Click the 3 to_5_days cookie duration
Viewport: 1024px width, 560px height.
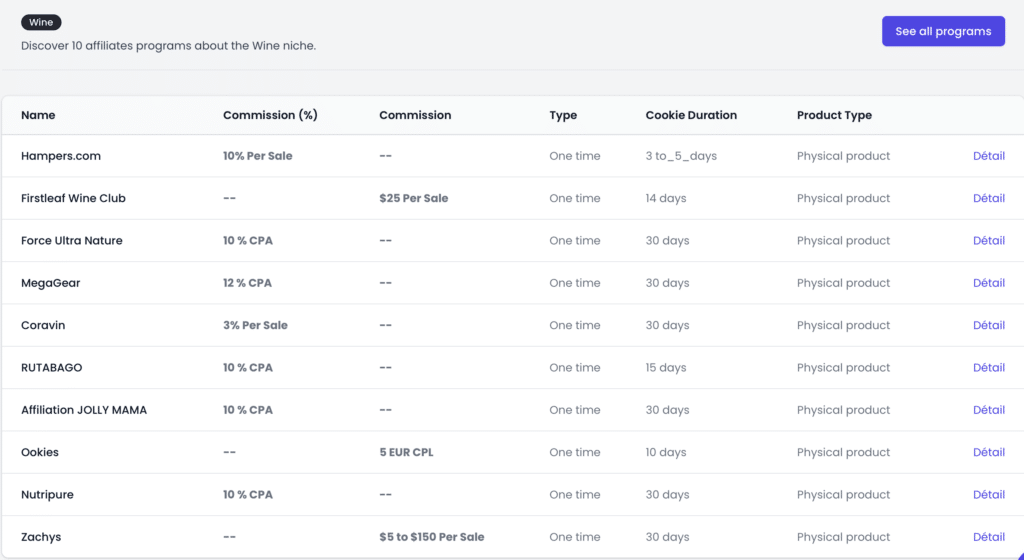[681, 156]
